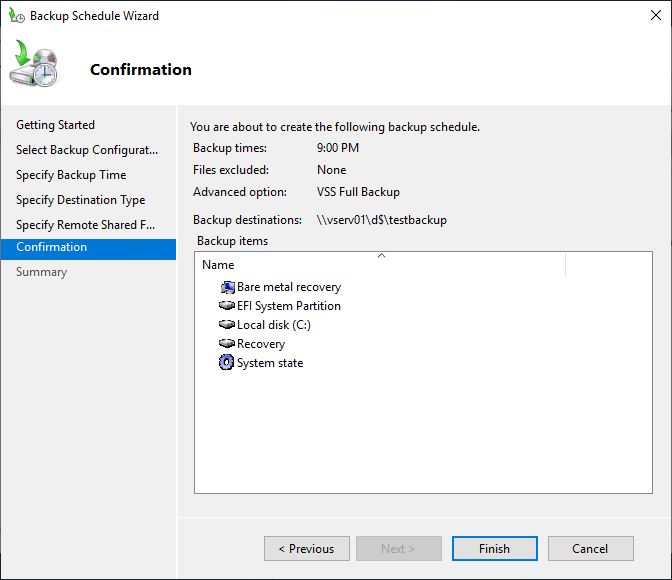The image size is (672, 580).
Task: Click the sort arrow above Name column
Action: tap(381, 255)
